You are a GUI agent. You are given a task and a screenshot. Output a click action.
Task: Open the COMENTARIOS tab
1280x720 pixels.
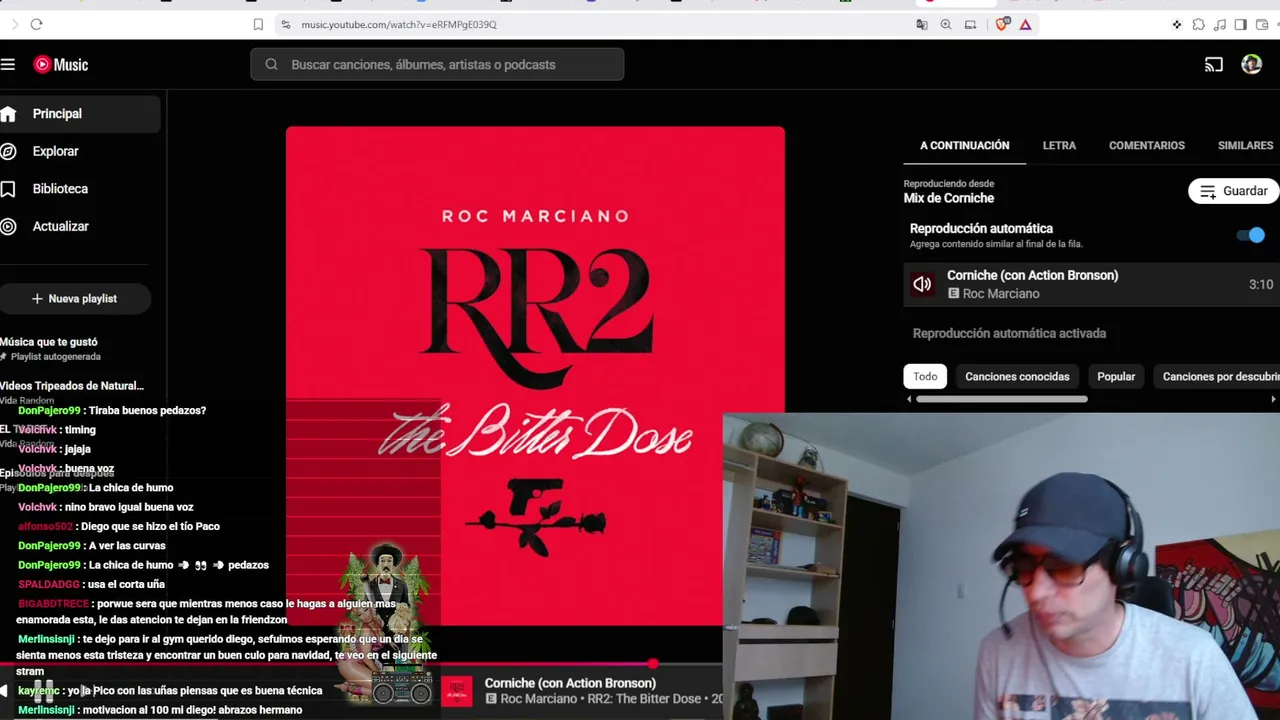(x=1147, y=145)
